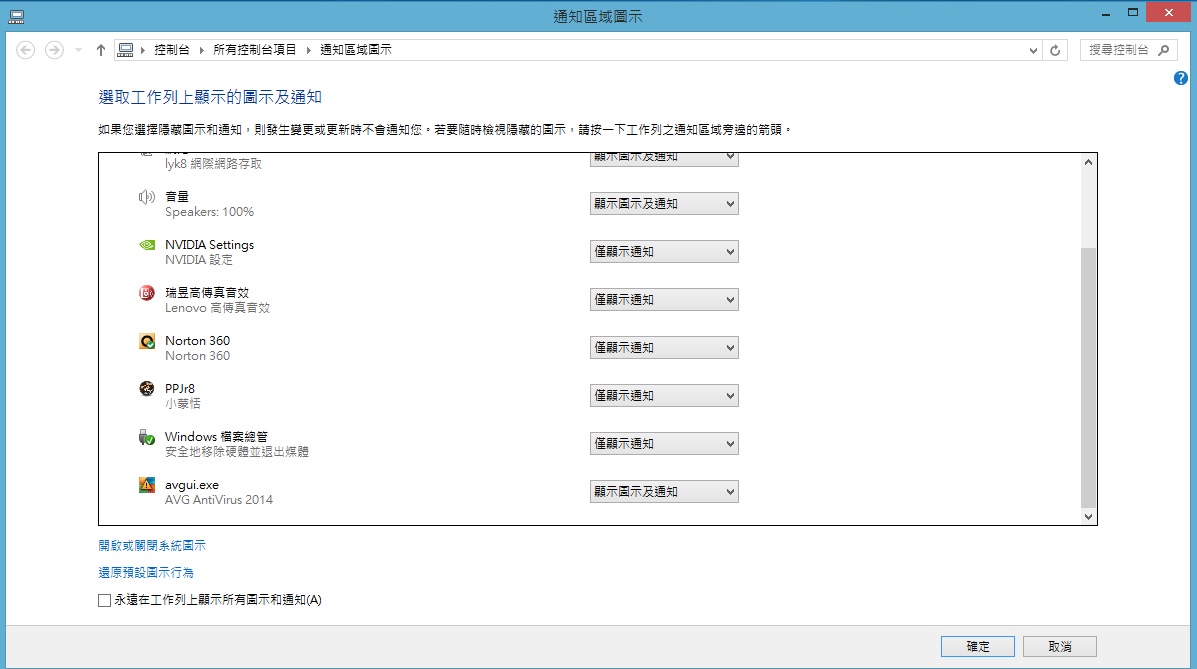
Task: Select the avgui.exe item name
Action: click(x=192, y=485)
